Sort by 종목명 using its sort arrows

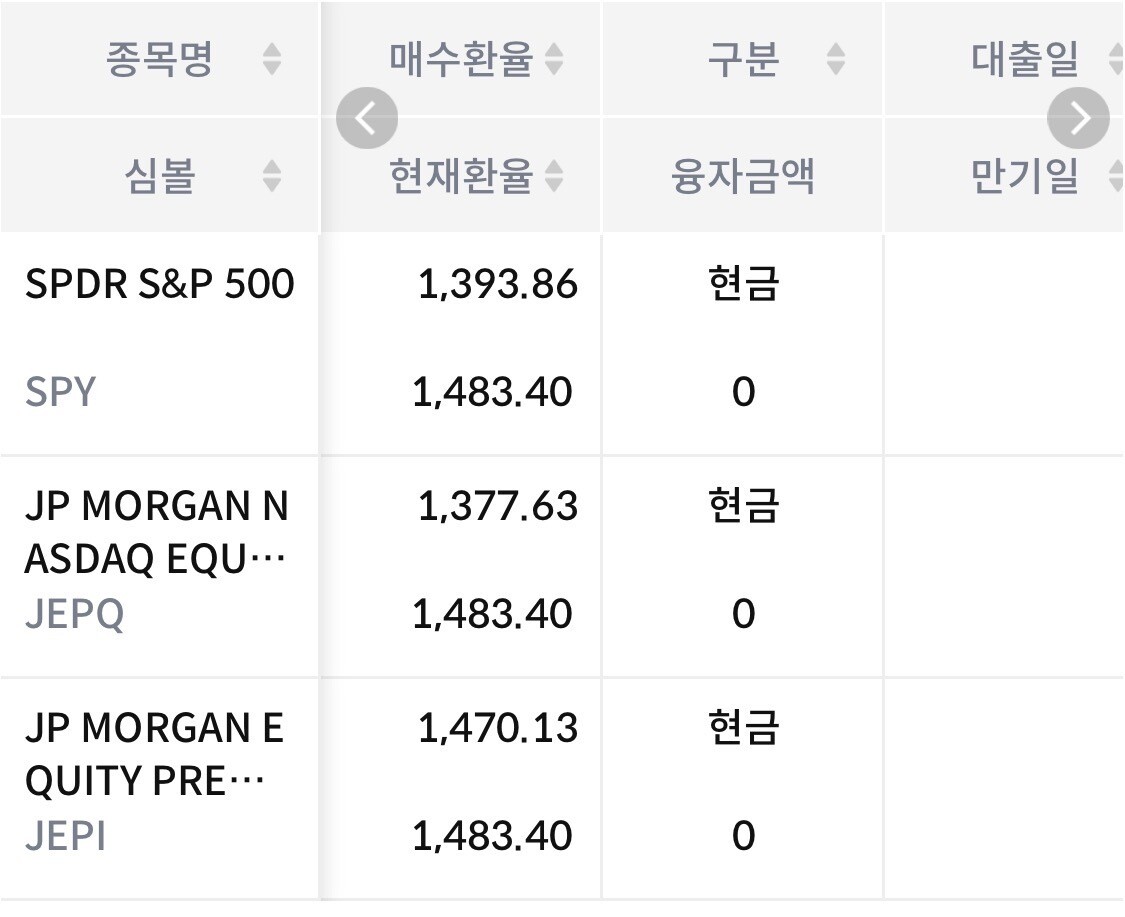(x=271, y=61)
